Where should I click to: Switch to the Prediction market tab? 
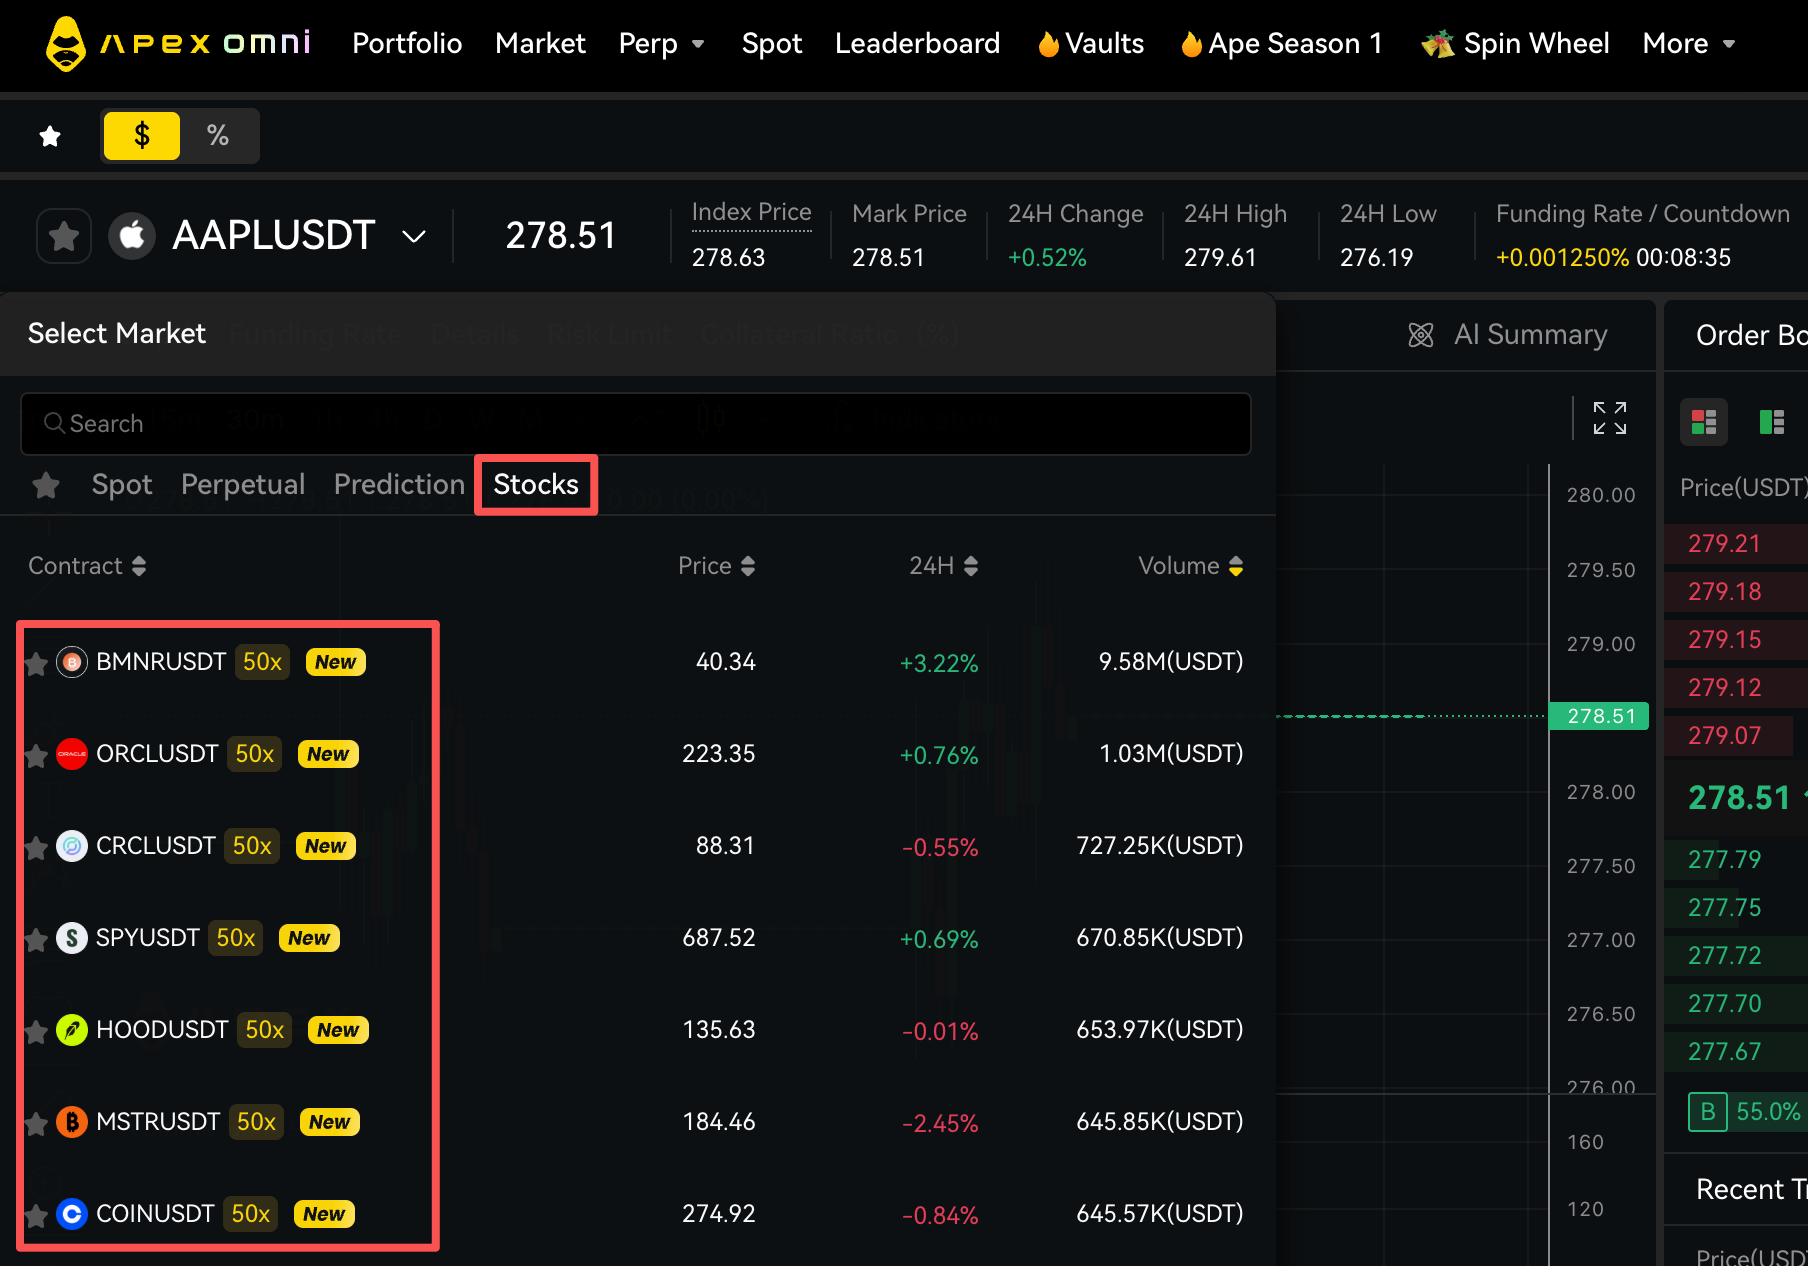[x=399, y=485]
